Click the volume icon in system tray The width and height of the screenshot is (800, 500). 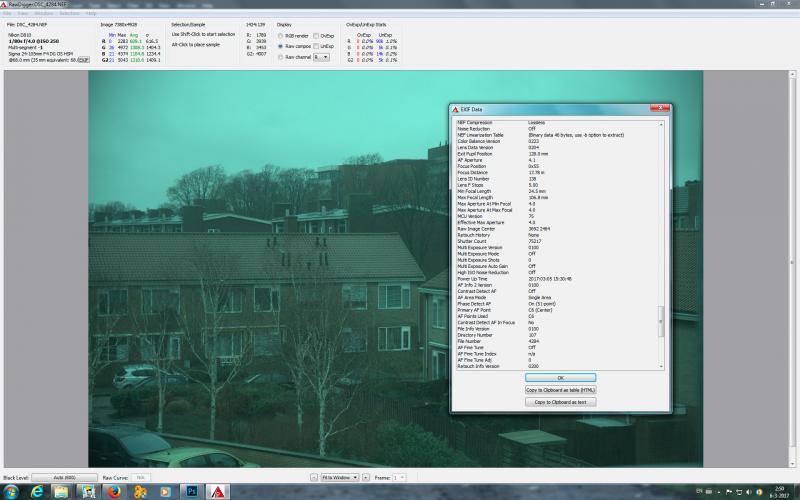(x=748, y=492)
